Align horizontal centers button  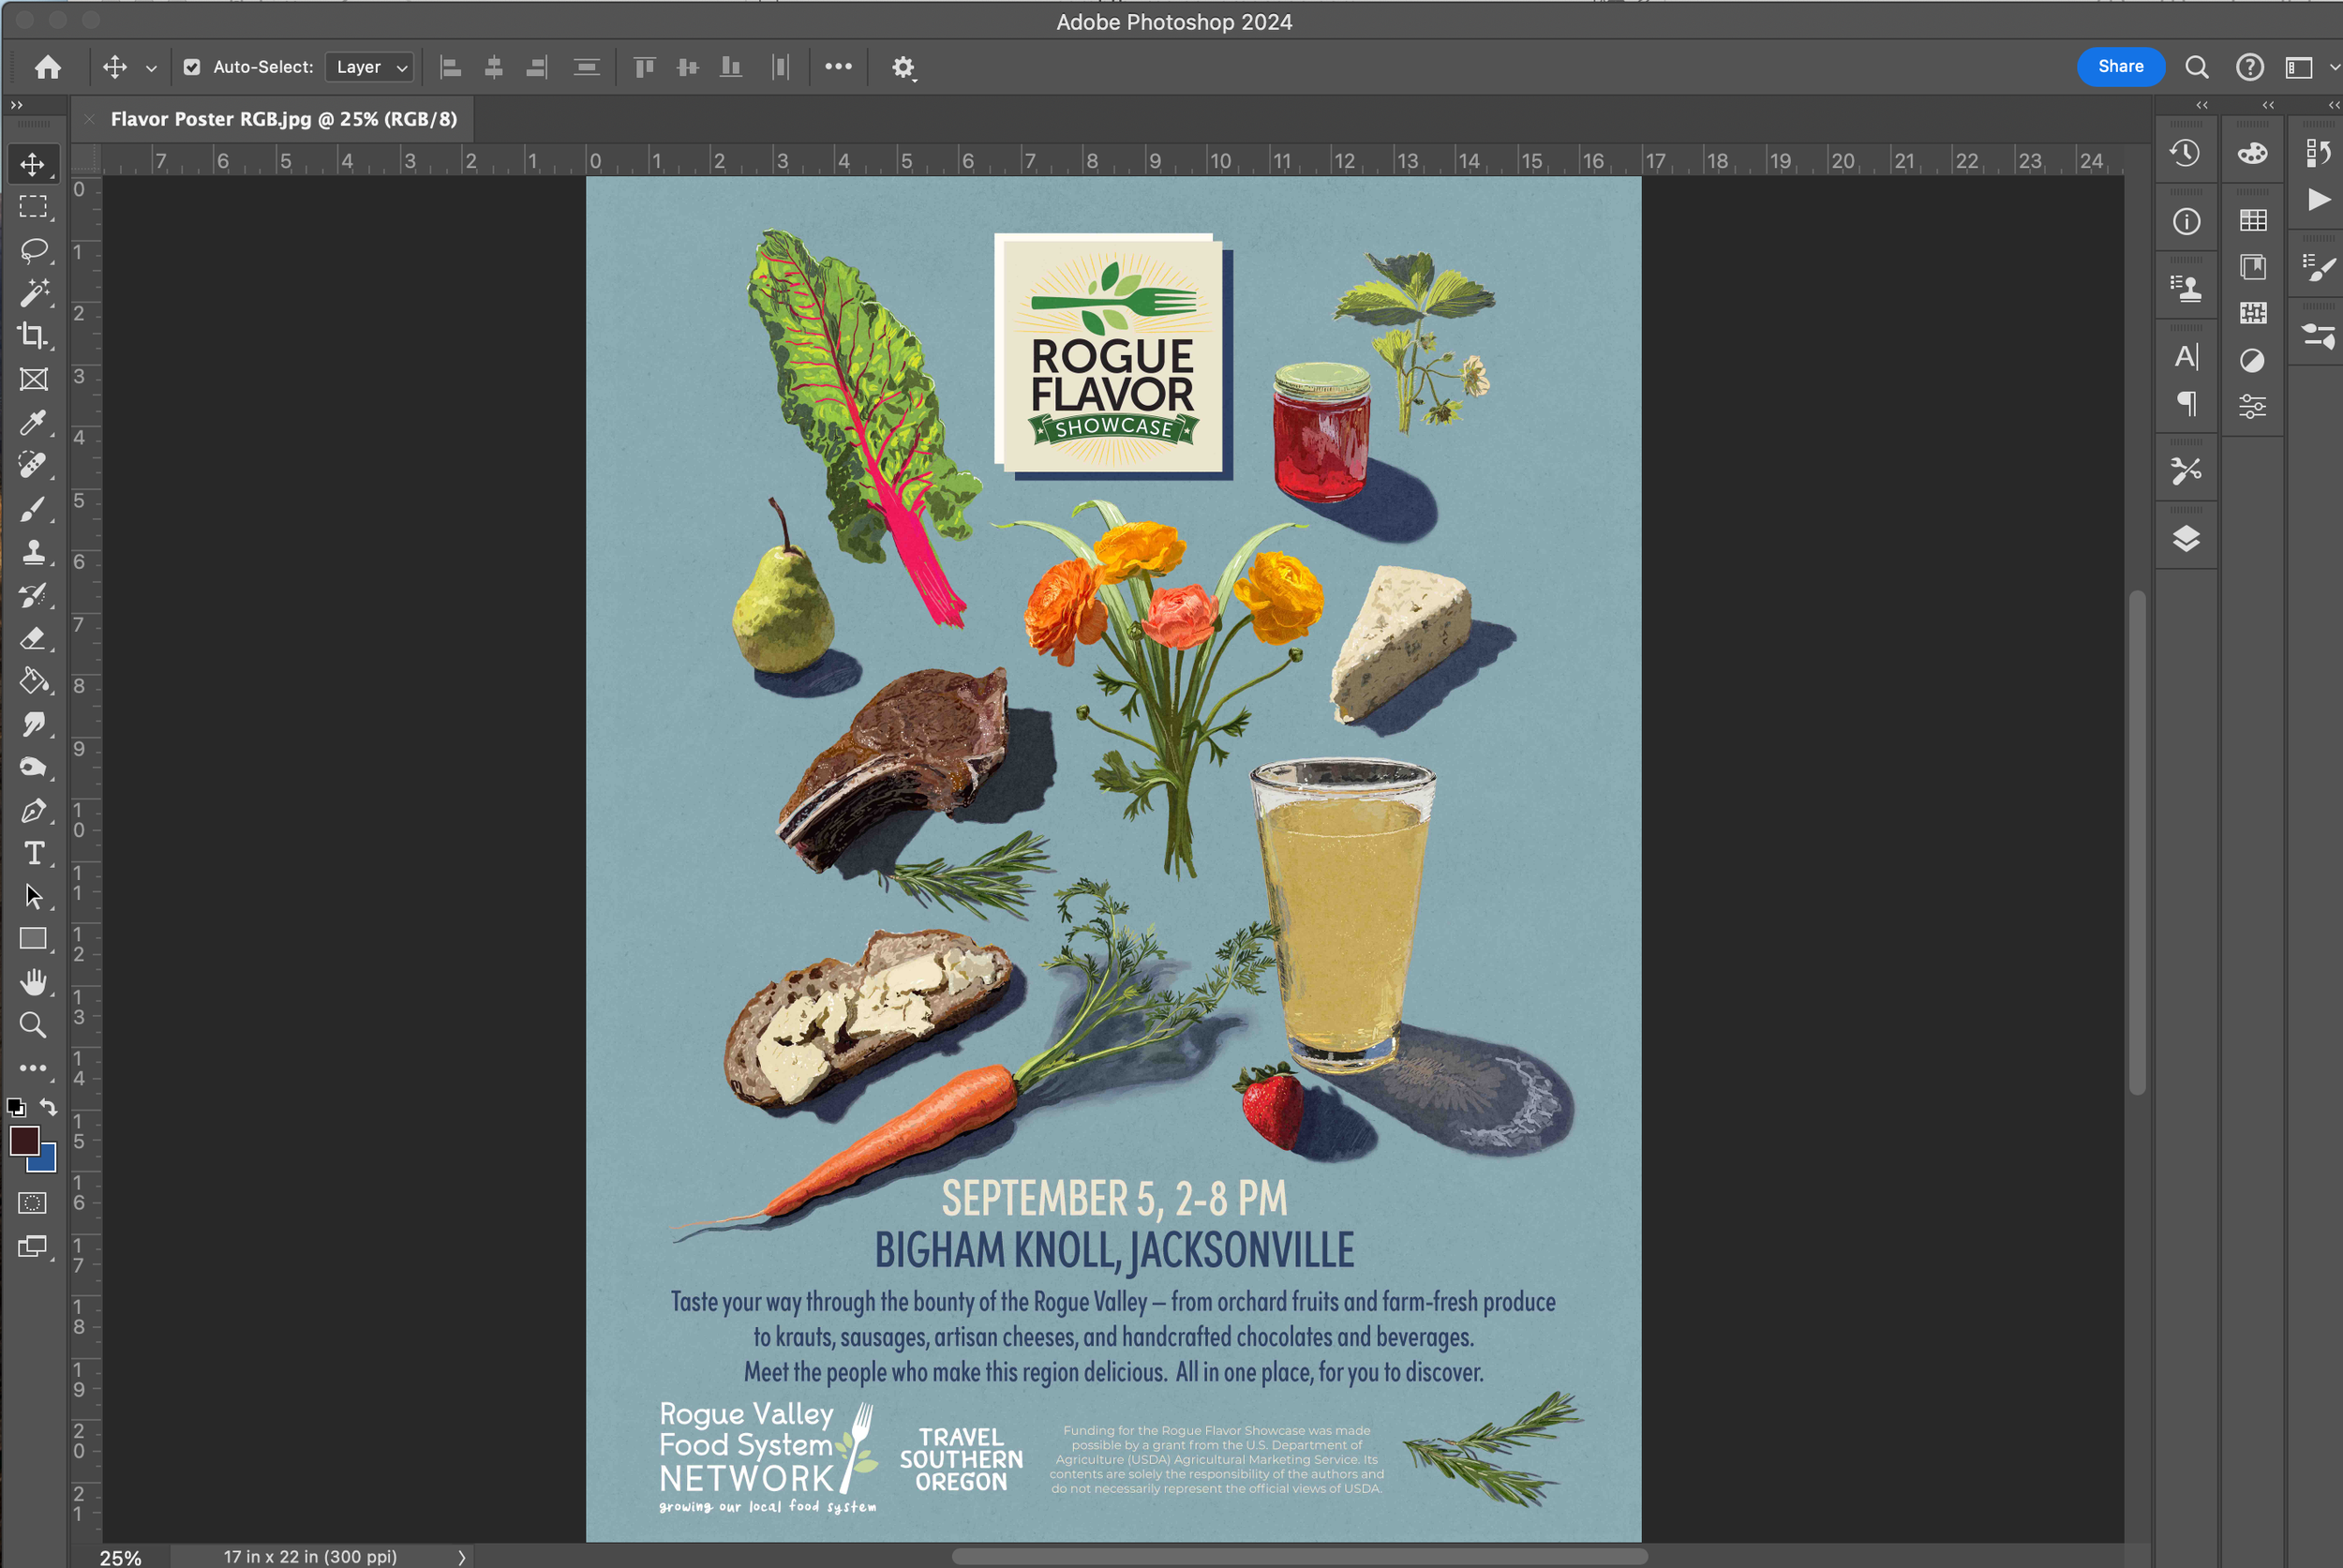tap(494, 67)
